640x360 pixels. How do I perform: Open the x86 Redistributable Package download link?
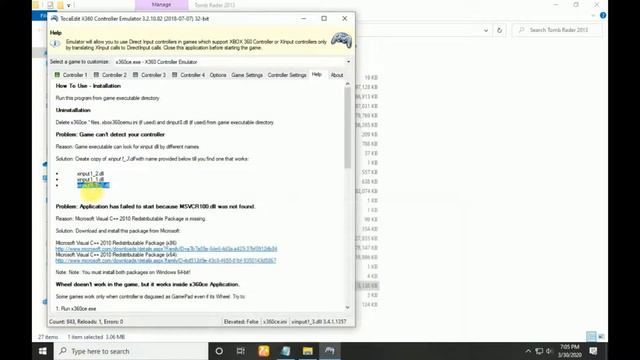tap(166, 249)
